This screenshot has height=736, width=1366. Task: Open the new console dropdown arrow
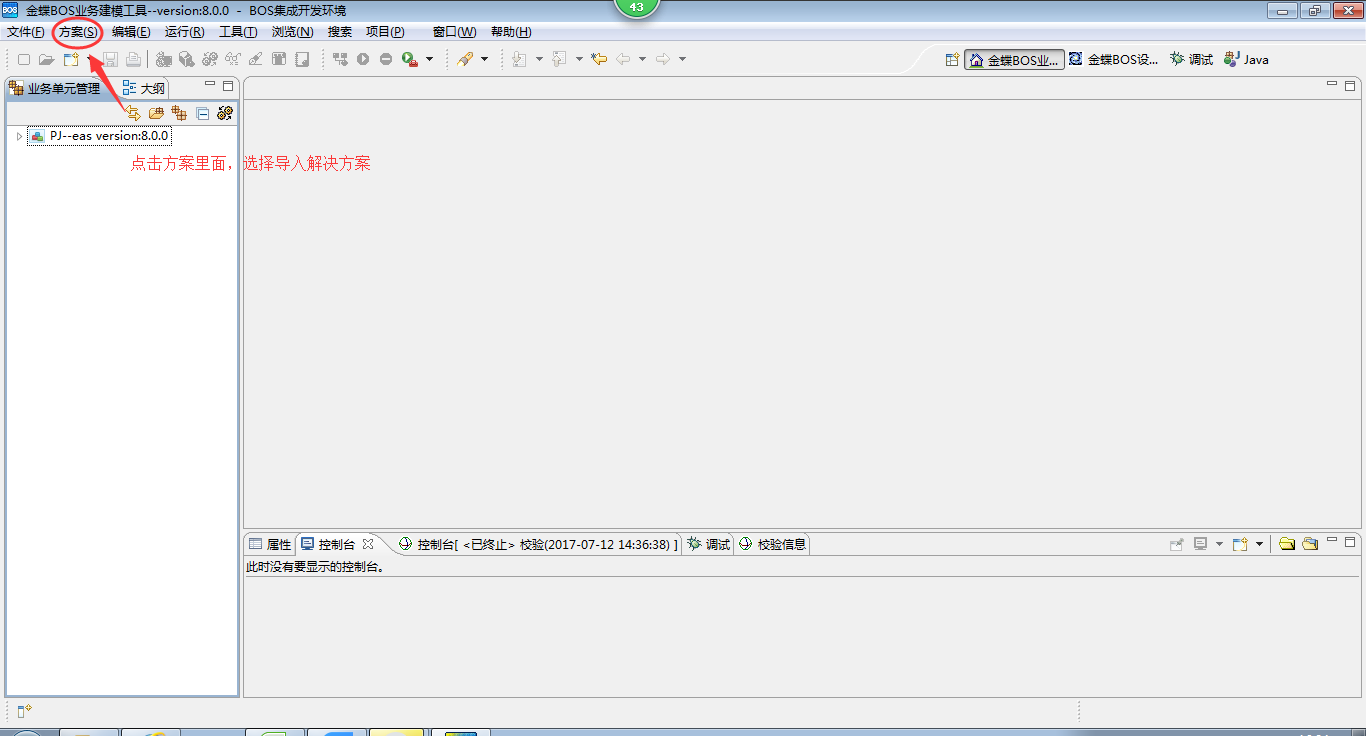click(x=1260, y=544)
